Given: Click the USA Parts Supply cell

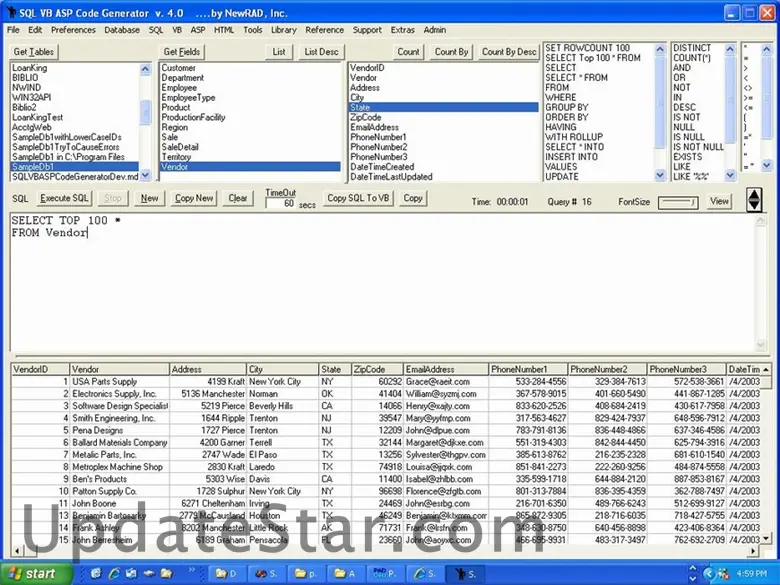Looking at the screenshot, I should pyautogui.click(x=119, y=382).
